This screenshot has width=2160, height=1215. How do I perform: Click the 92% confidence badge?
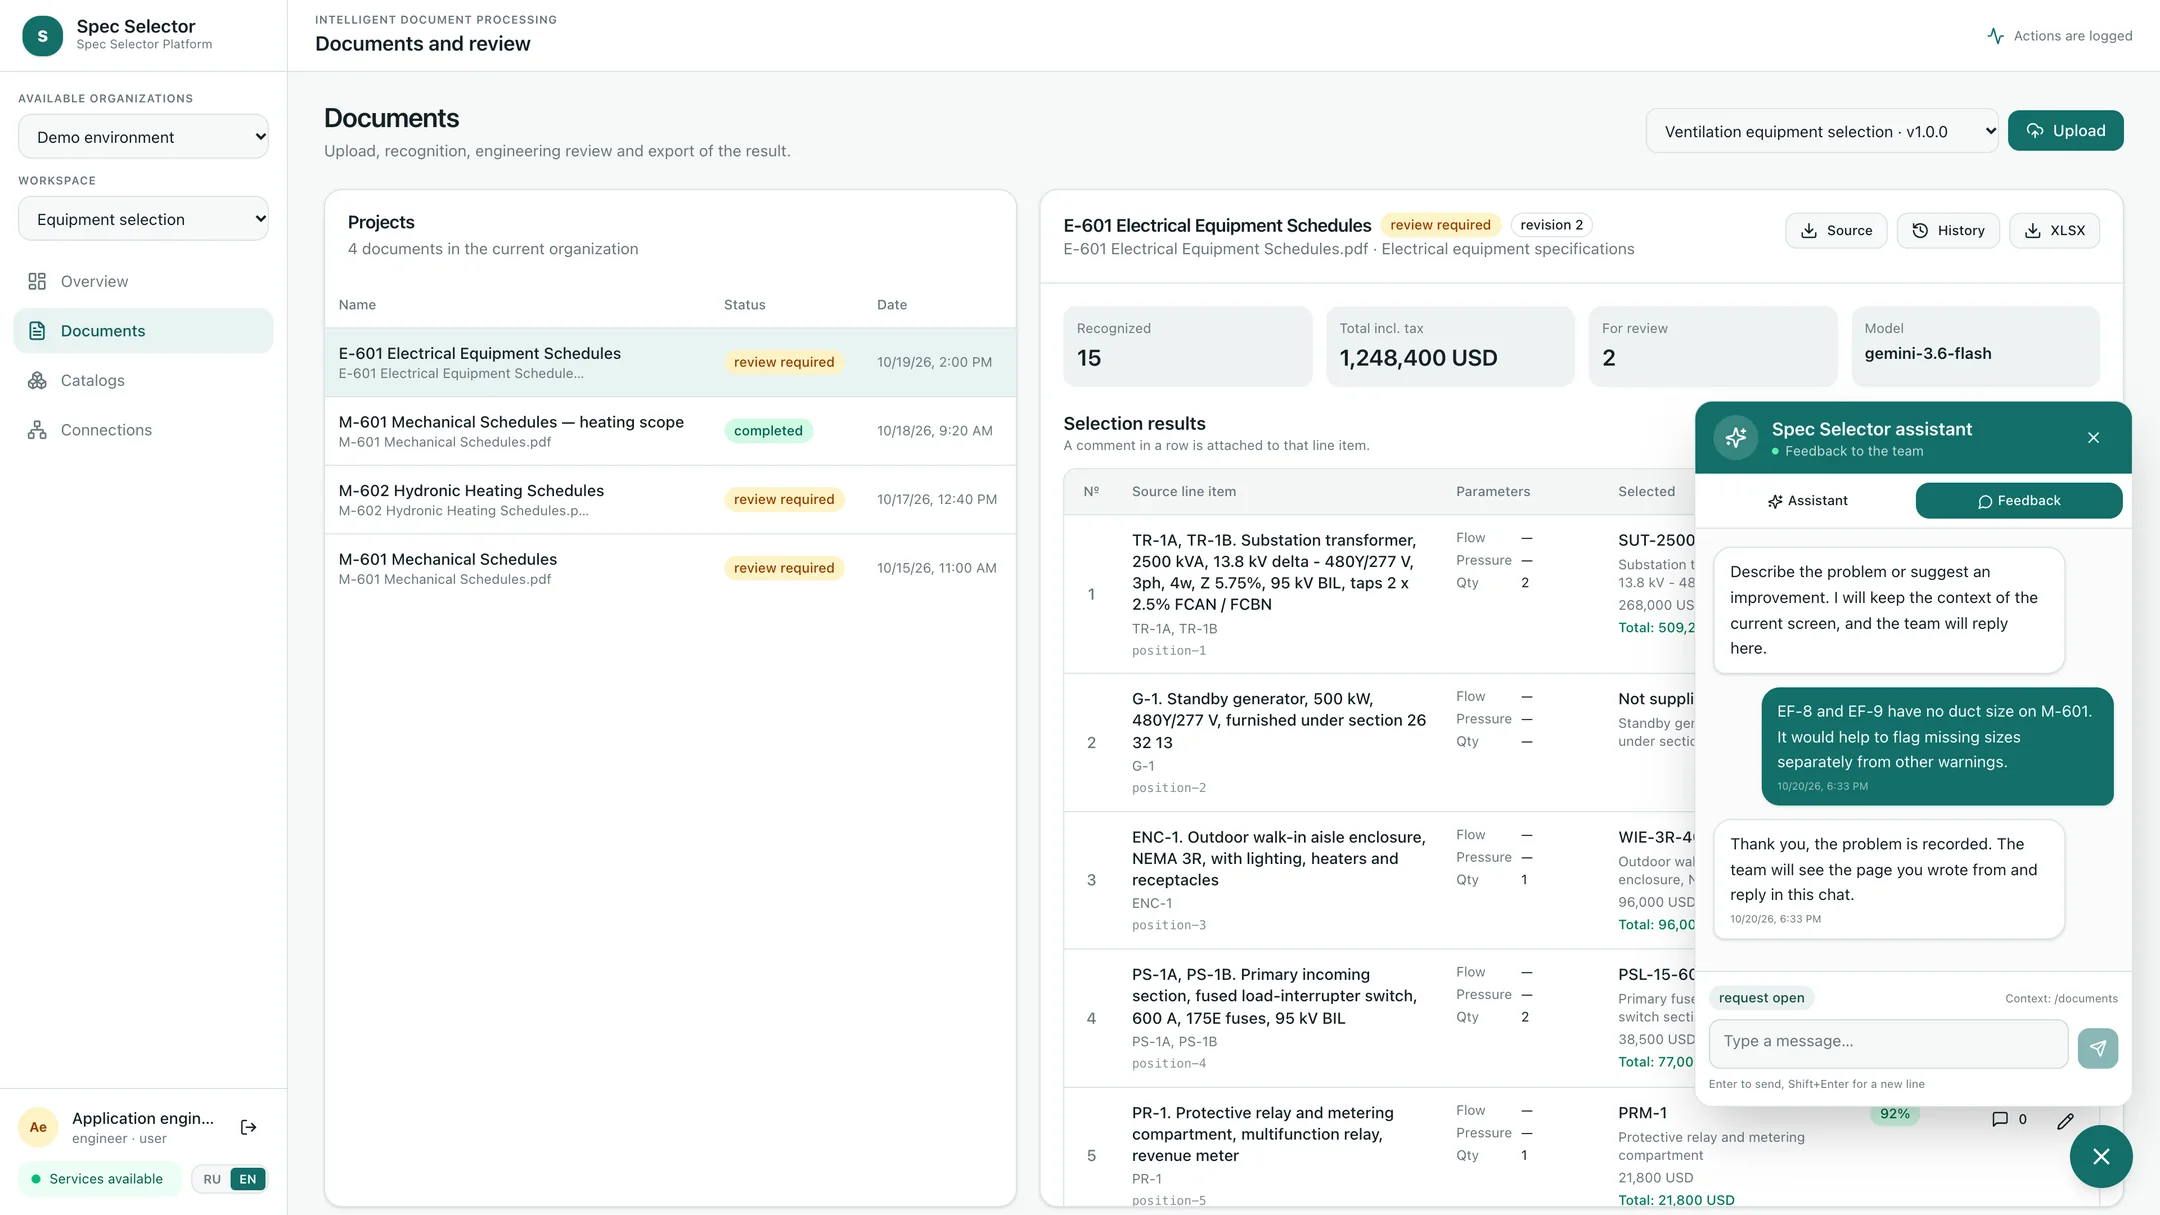pos(1894,1114)
